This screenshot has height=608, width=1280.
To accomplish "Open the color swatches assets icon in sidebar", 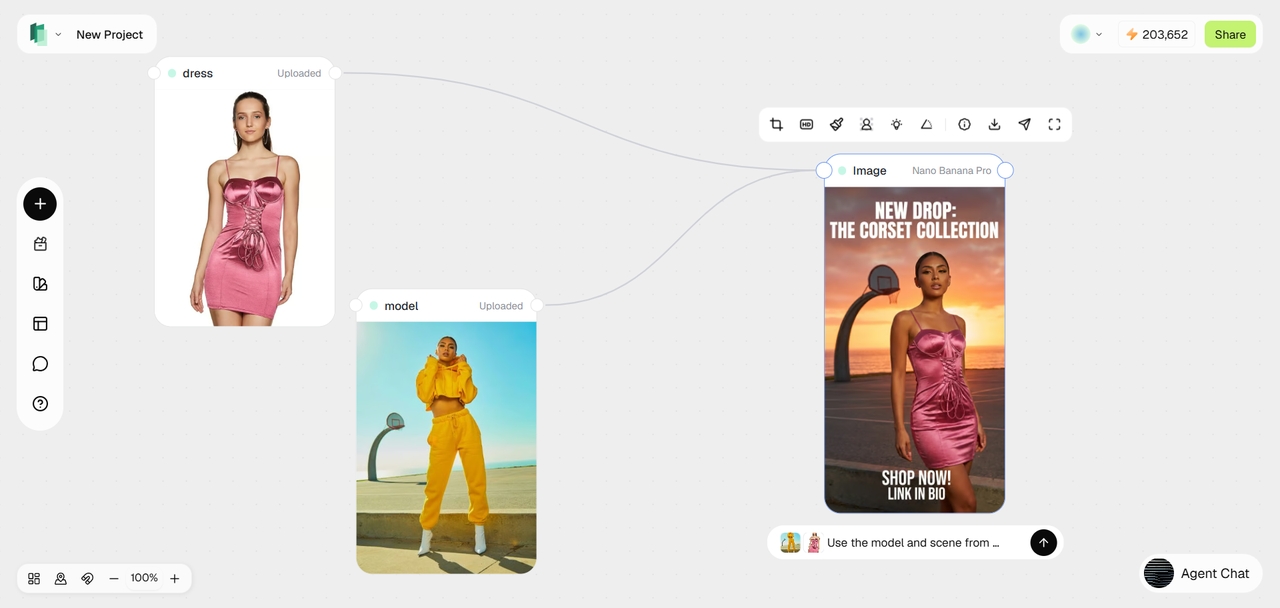I will coord(40,284).
